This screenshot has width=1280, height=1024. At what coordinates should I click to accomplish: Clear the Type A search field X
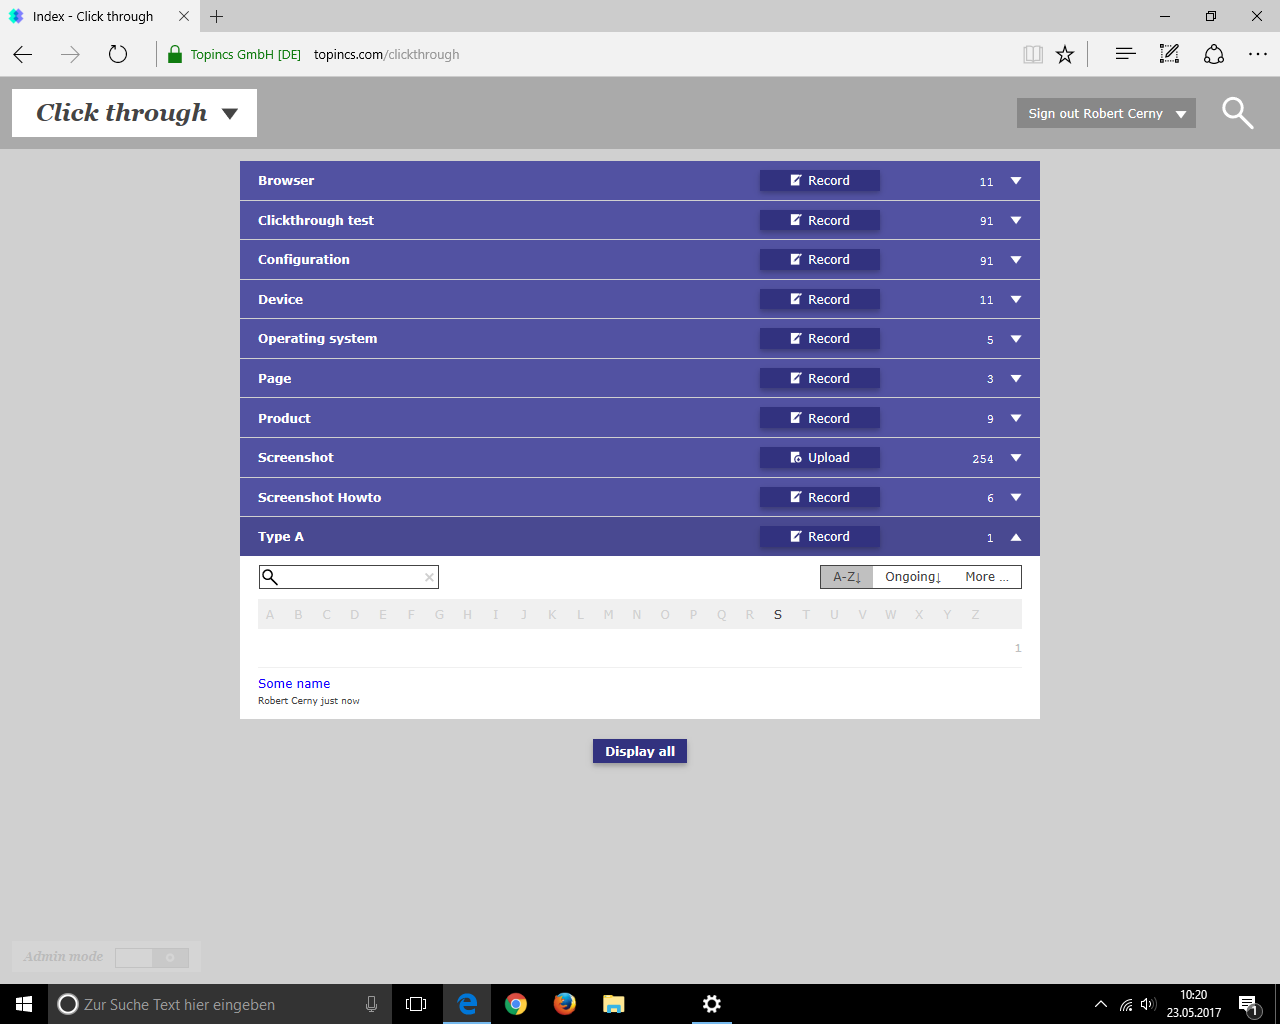point(429,577)
